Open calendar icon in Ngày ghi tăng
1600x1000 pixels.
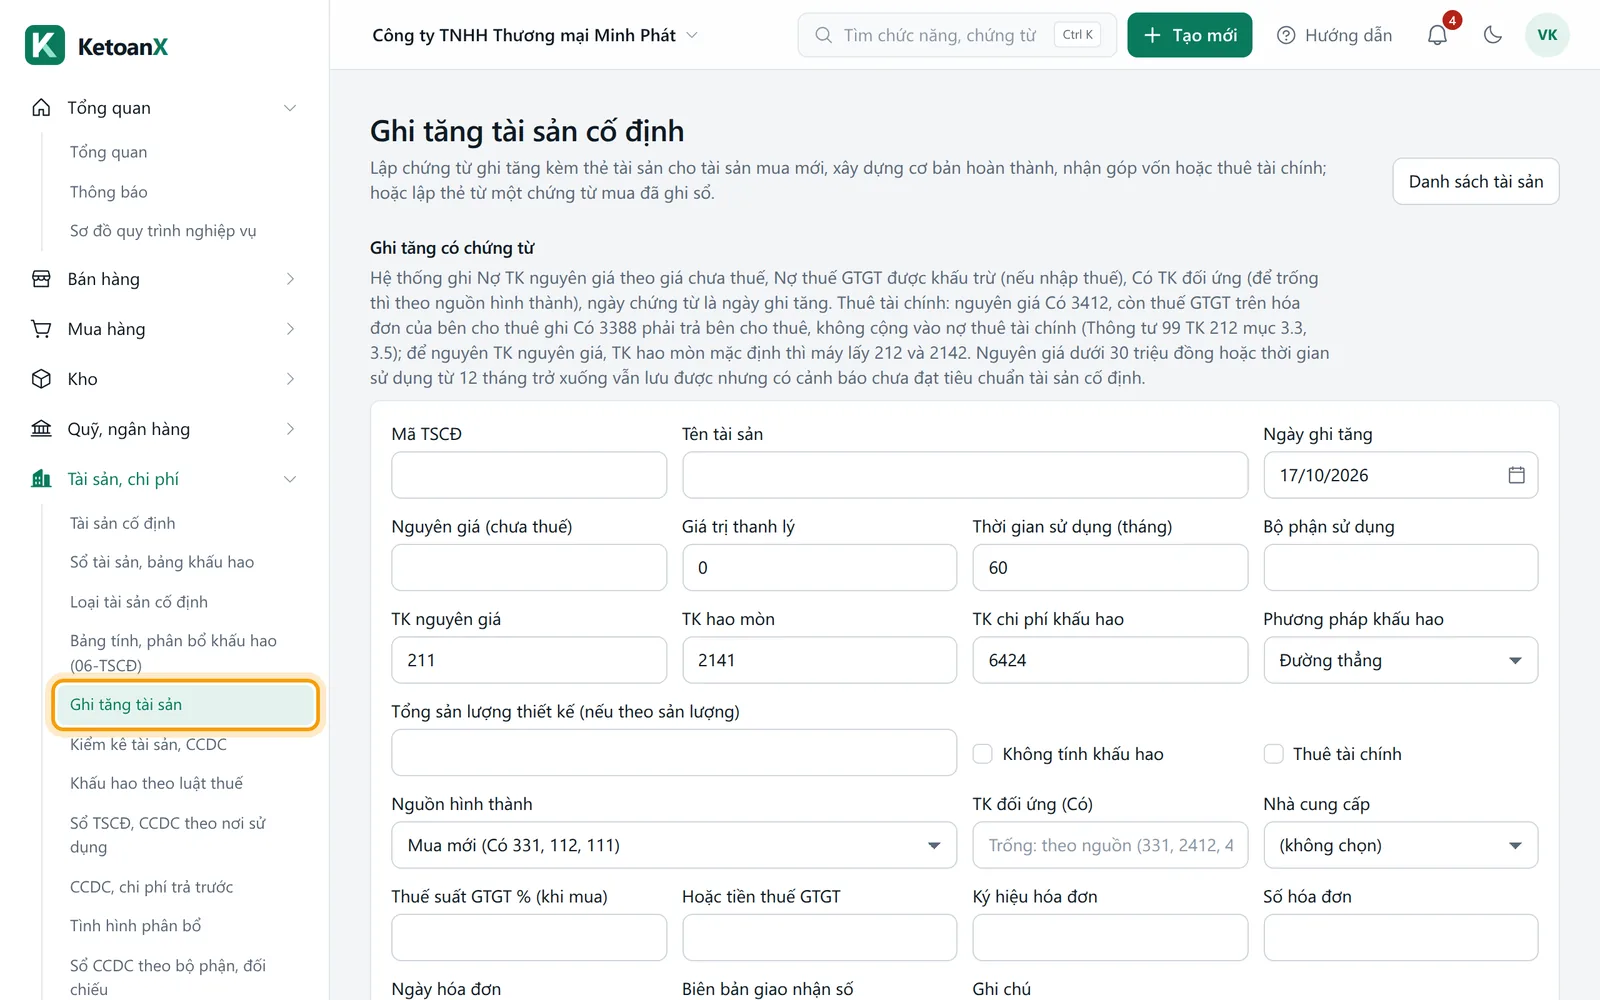(1516, 475)
